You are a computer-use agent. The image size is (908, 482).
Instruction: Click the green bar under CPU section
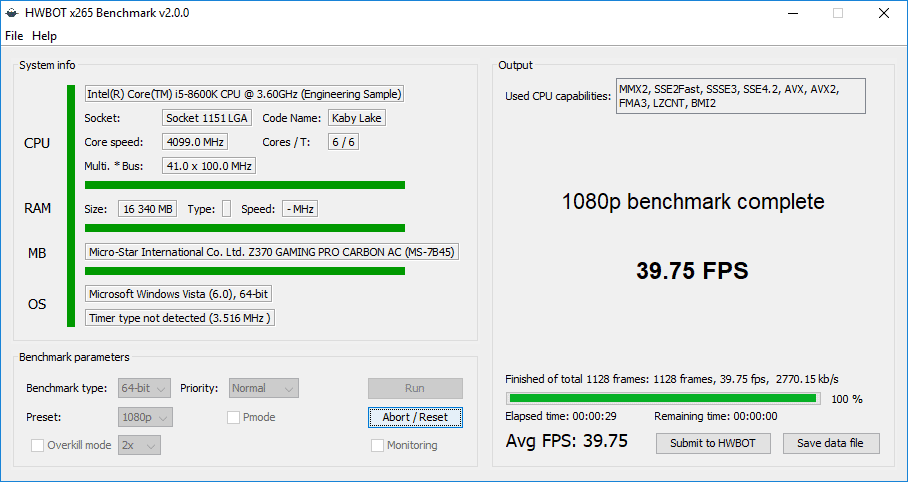point(245,185)
